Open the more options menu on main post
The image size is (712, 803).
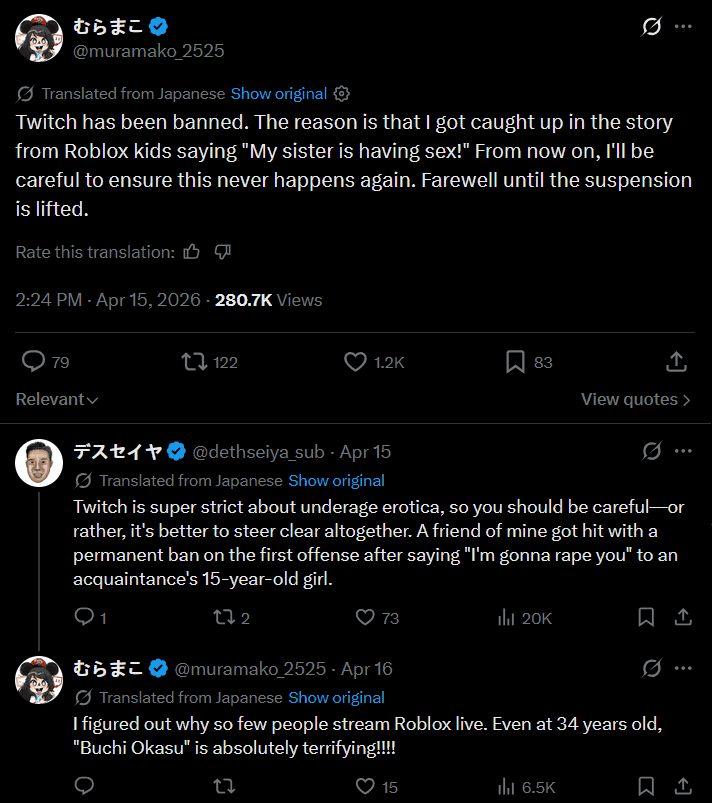click(x=683, y=26)
